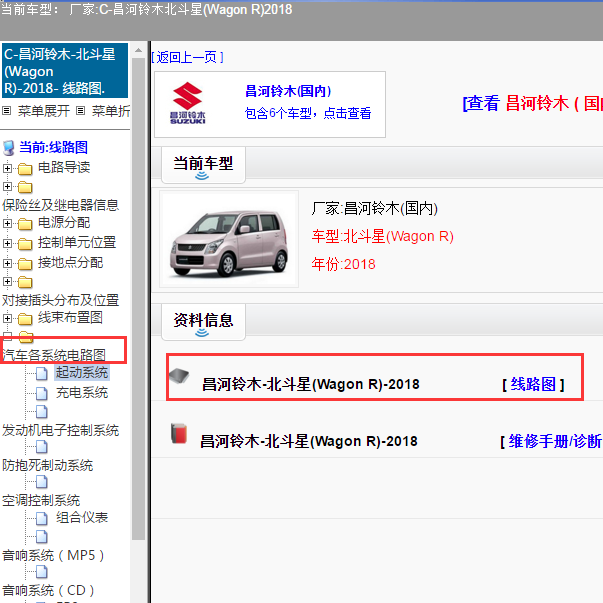This screenshot has height=603, width=603.
Task: Click the document icon for 空调控制系统
Action: [42, 481]
